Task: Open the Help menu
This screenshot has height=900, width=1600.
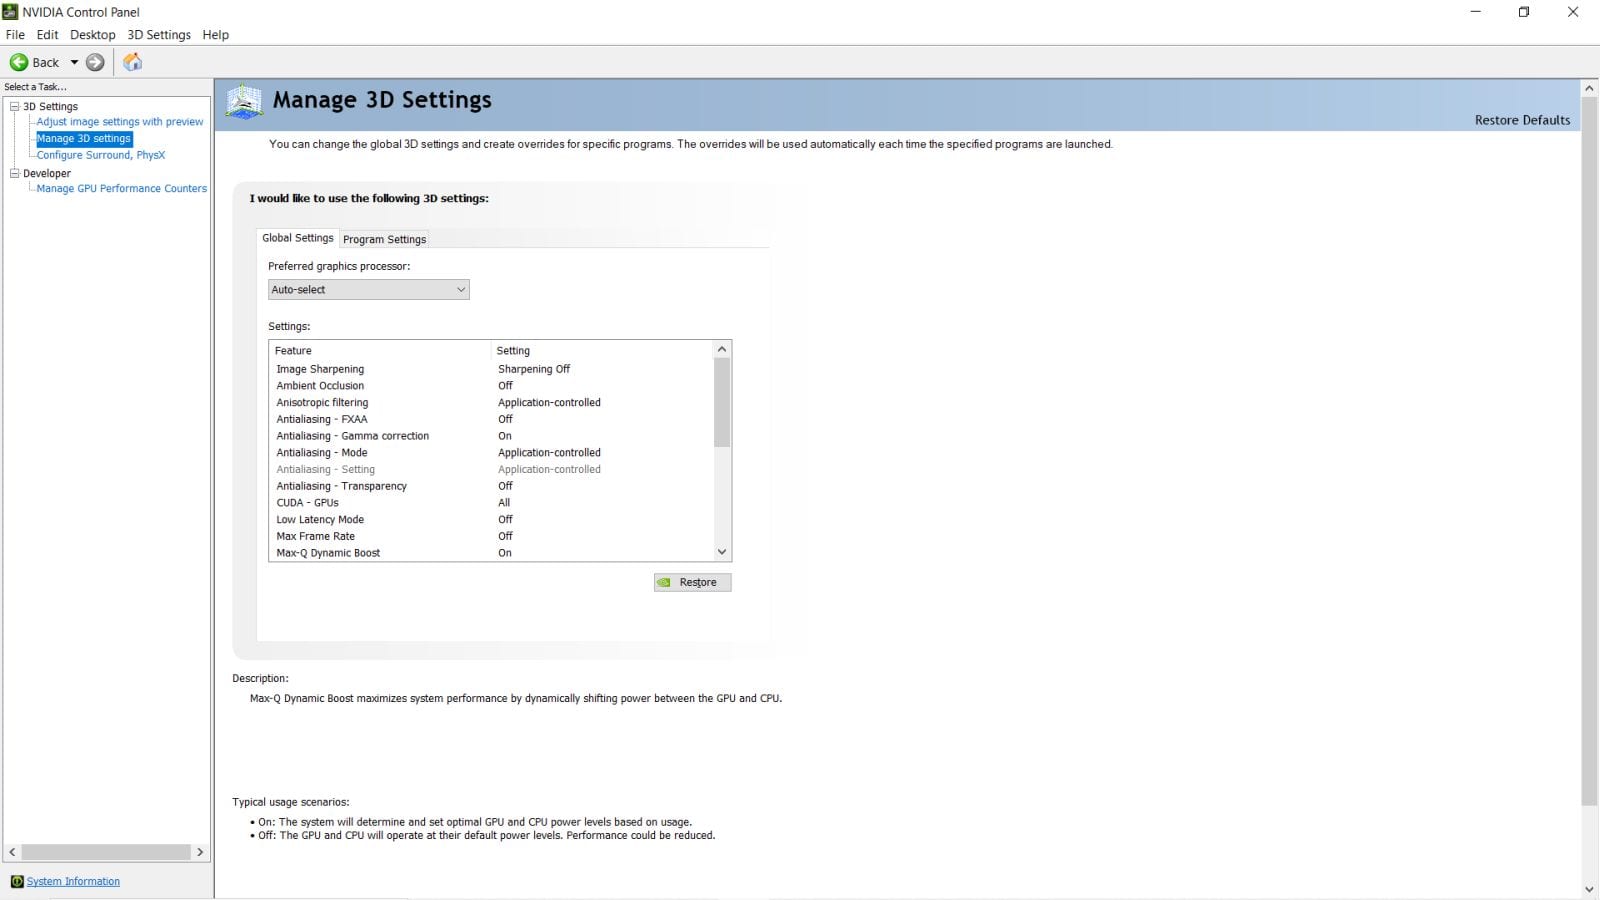Action: coord(216,34)
